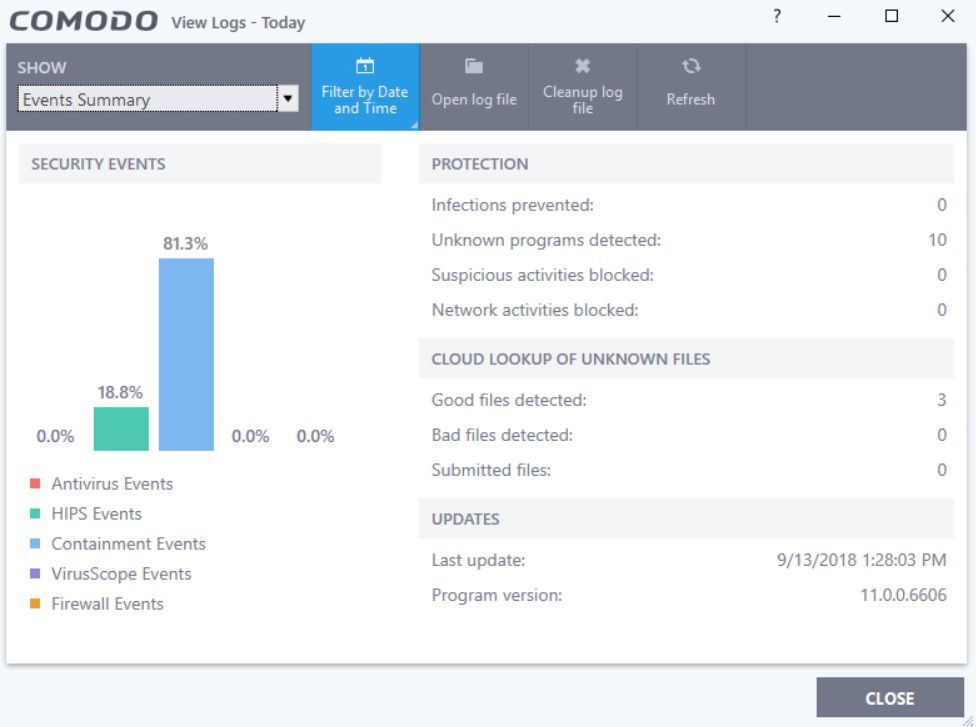Viewport: 976px width, 727px height.
Task: Click the unknown programs count 10
Action: (937, 240)
